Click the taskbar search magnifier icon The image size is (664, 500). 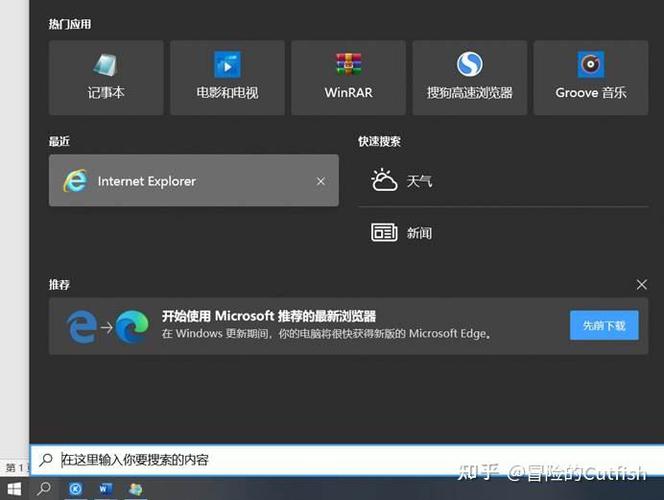coord(44,489)
